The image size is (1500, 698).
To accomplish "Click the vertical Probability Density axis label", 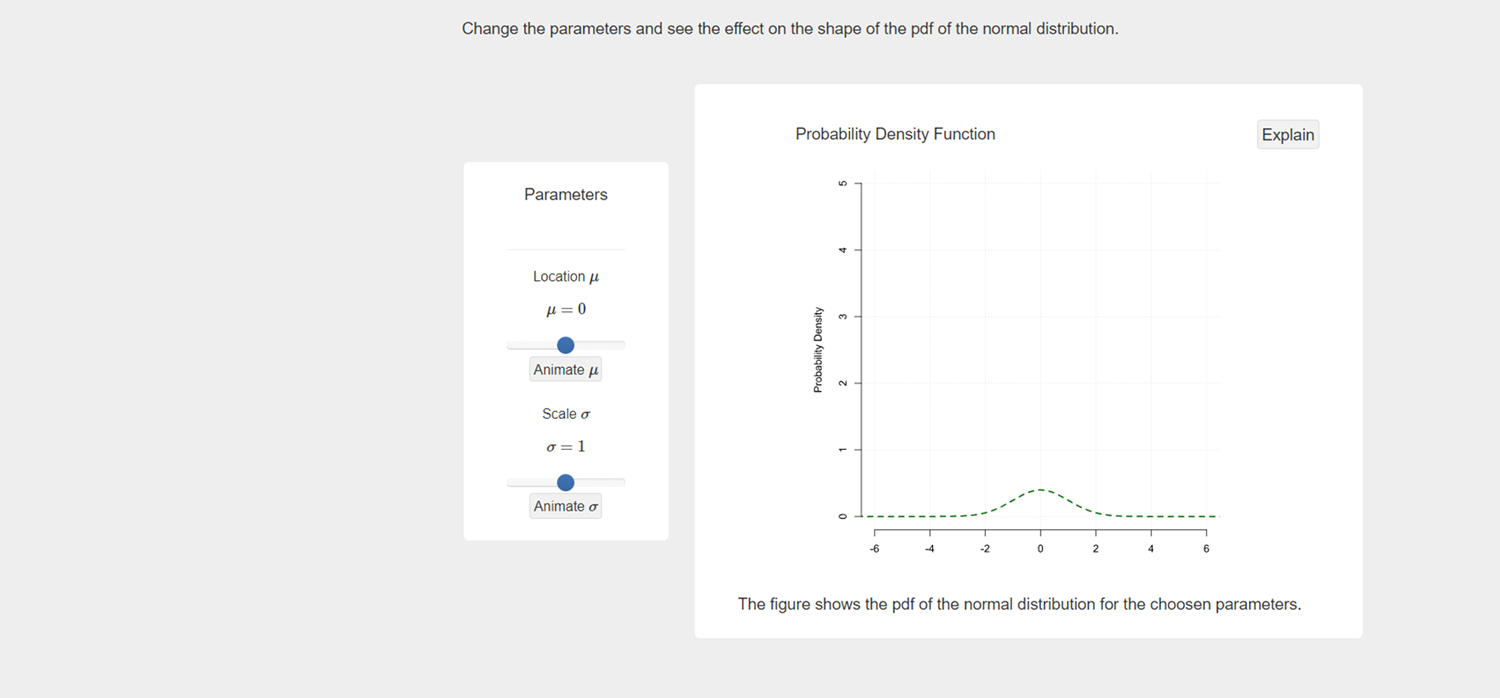I will (818, 350).
